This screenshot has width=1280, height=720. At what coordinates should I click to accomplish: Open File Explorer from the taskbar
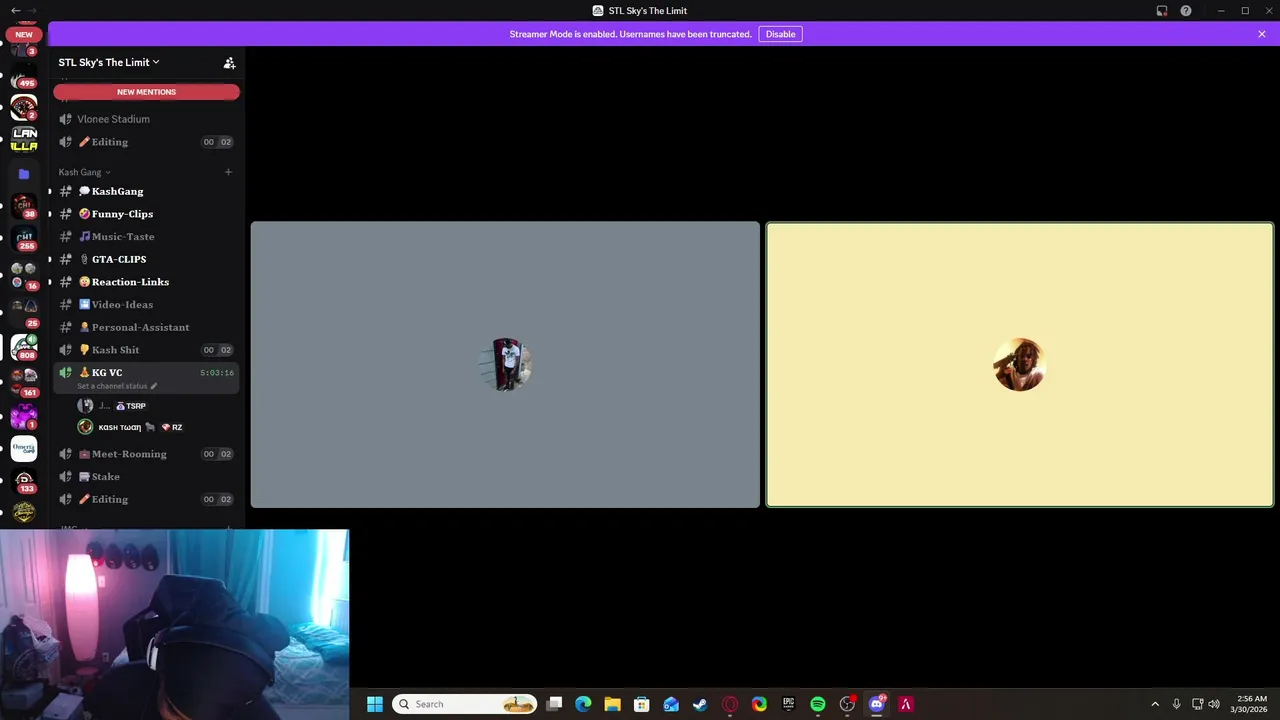pyautogui.click(x=612, y=704)
